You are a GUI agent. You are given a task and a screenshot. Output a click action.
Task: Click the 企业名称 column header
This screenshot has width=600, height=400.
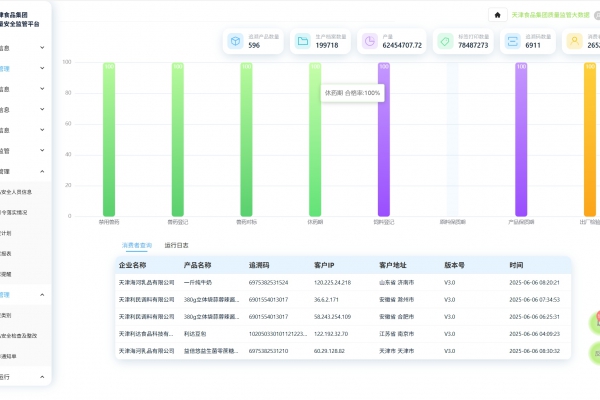pyautogui.click(x=132, y=265)
